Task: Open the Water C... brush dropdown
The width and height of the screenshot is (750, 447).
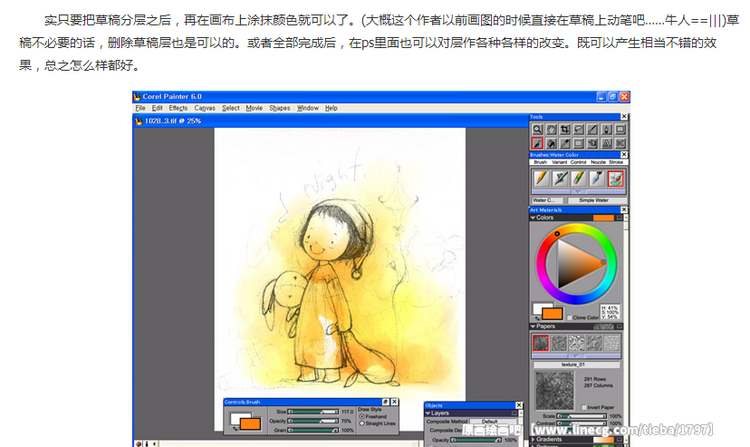Action: 547,200
